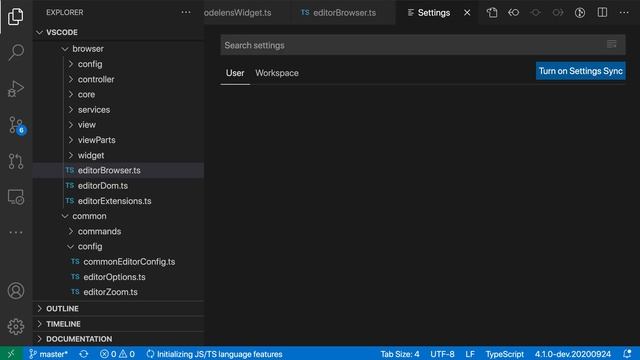The width and height of the screenshot is (640, 360).
Task: Open the Run and Debug view
Action: coord(16,89)
